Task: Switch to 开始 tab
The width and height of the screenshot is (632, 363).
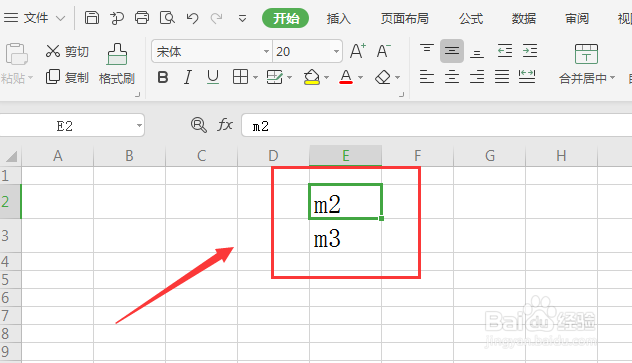Action: click(286, 19)
